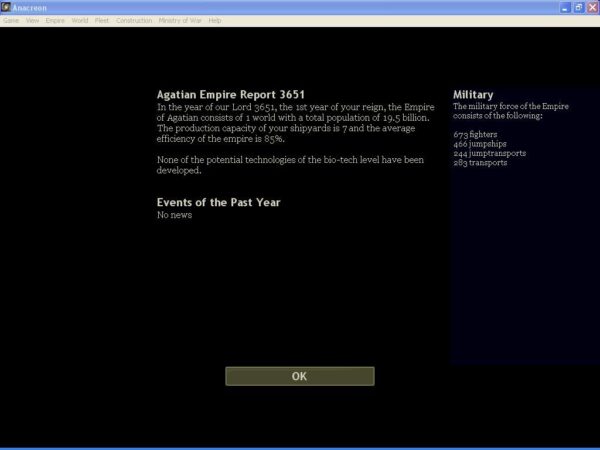Click the Anacreon title bar text
The image size is (600, 450).
click(x=31, y=7)
